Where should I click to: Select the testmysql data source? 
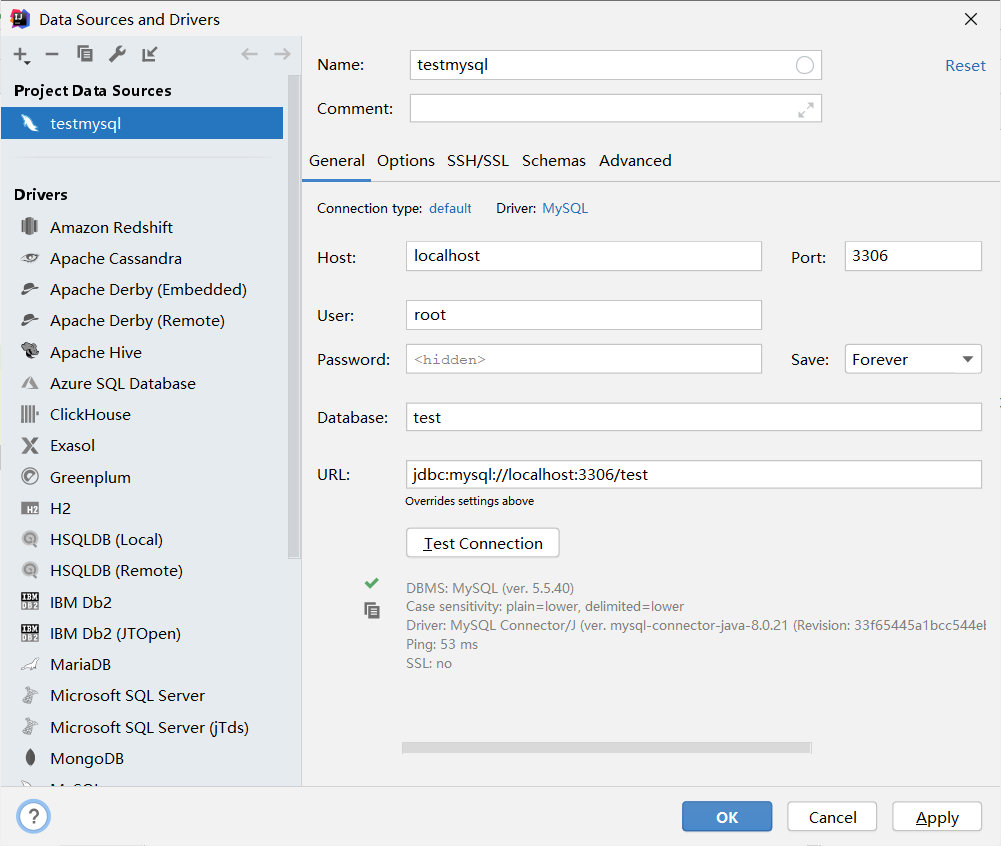click(x=142, y=123)
